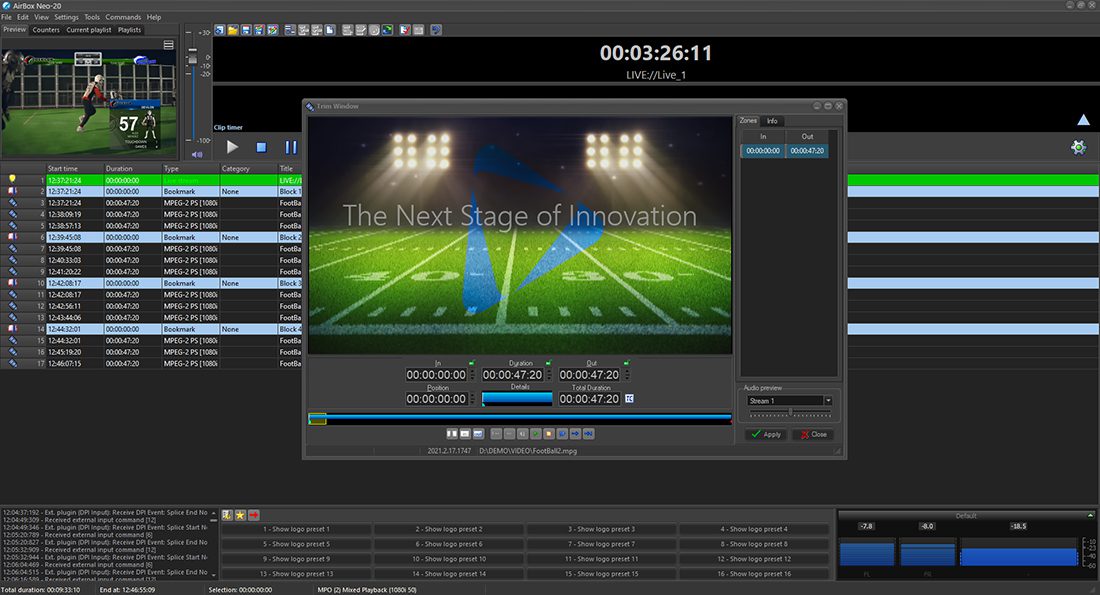Mute audio with the speaker icon
This screenshot has width=1100, height=595.
[197, 153]
